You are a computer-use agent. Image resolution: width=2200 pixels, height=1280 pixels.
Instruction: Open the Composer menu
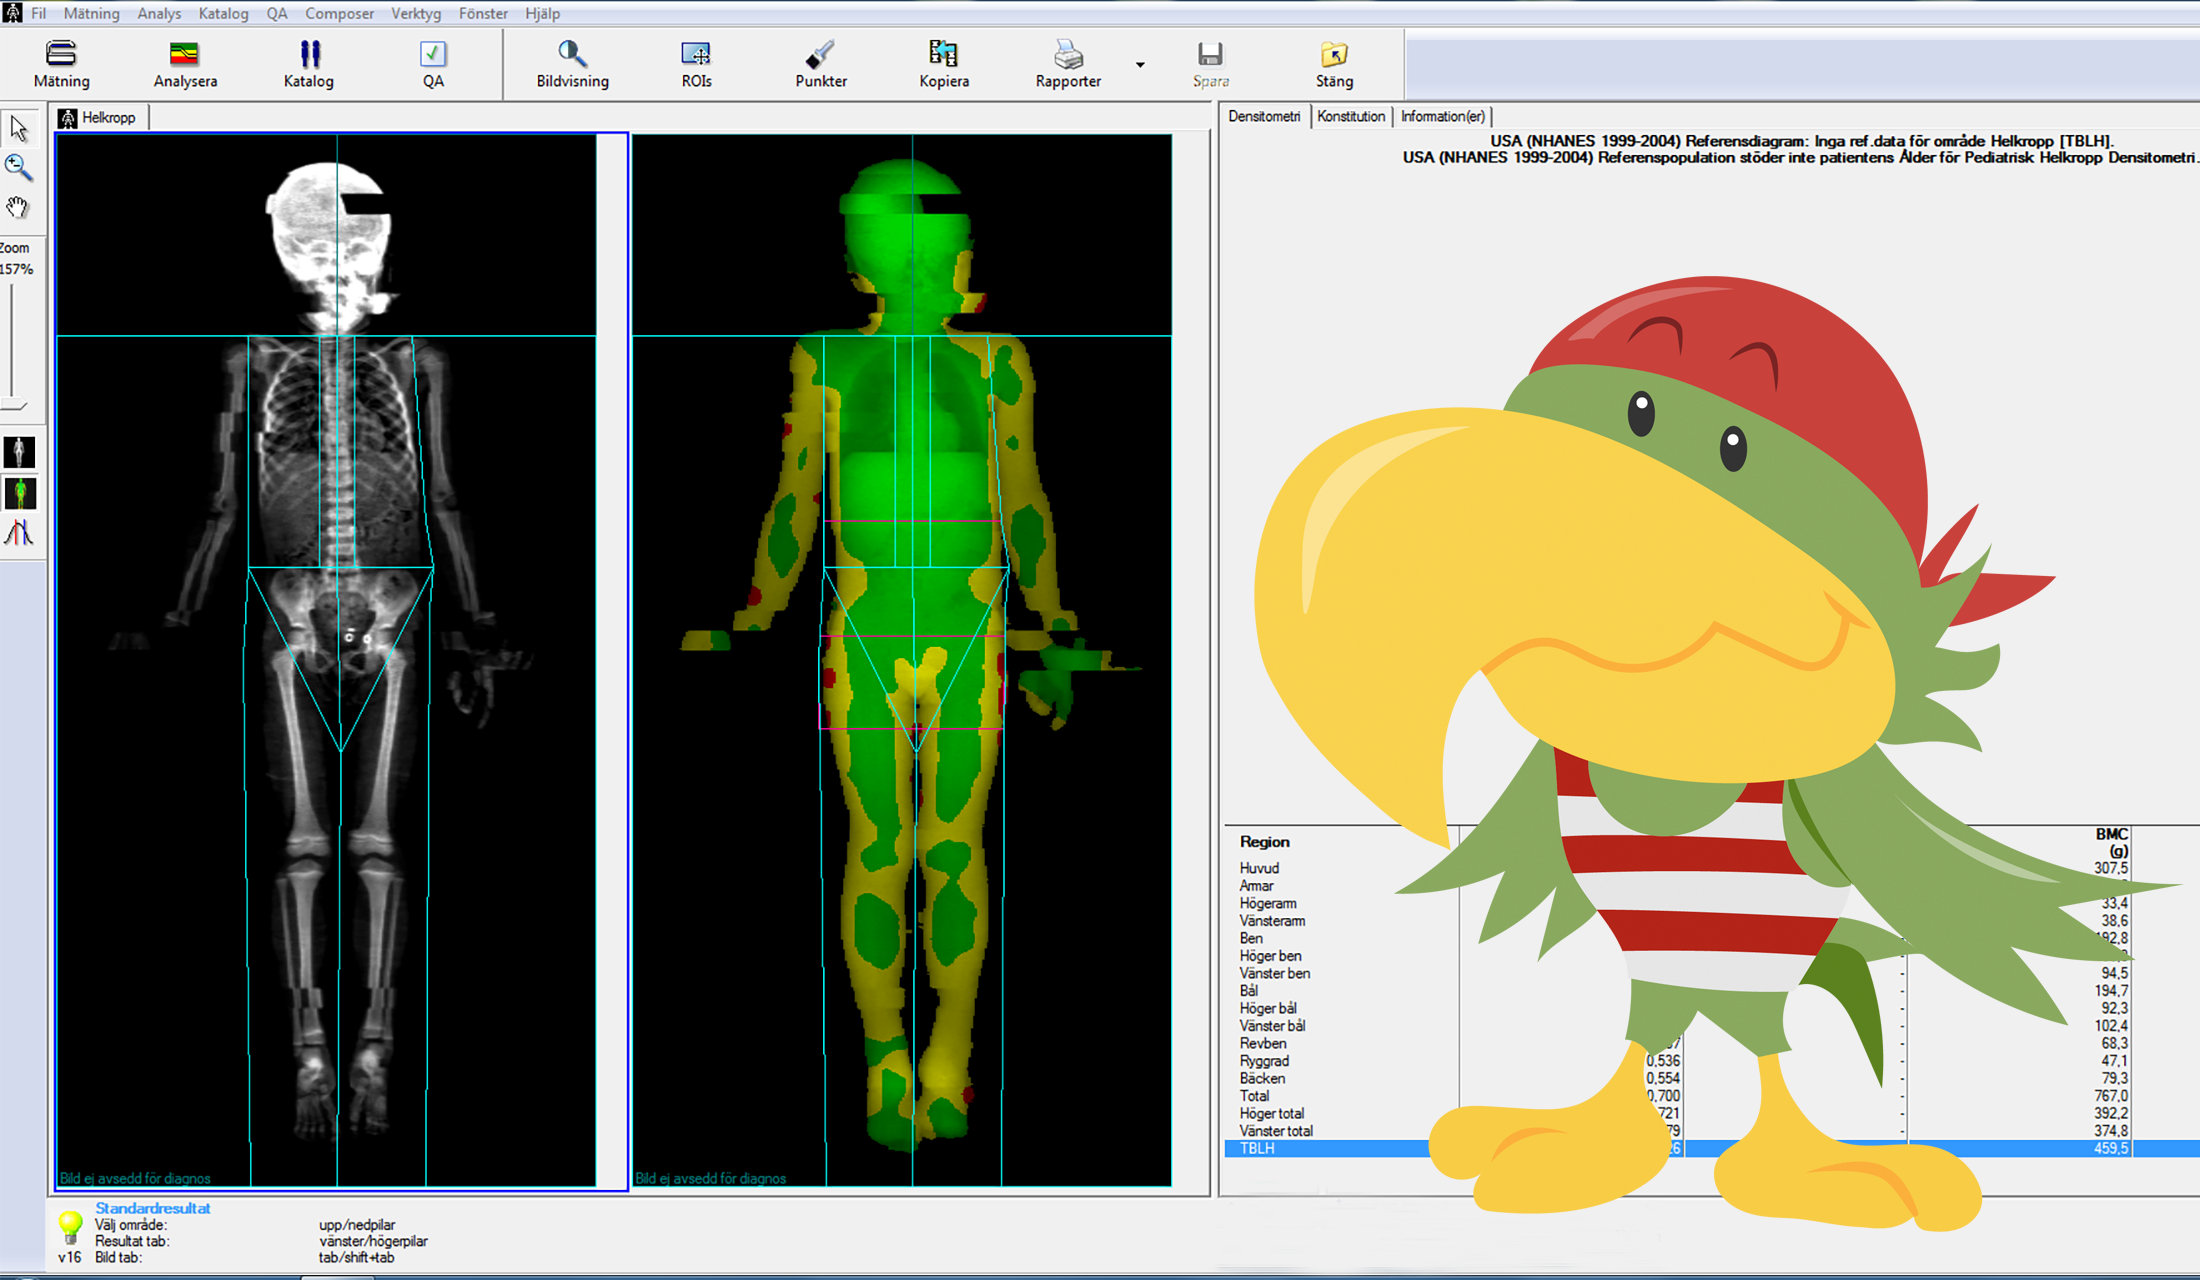point(339,13)
